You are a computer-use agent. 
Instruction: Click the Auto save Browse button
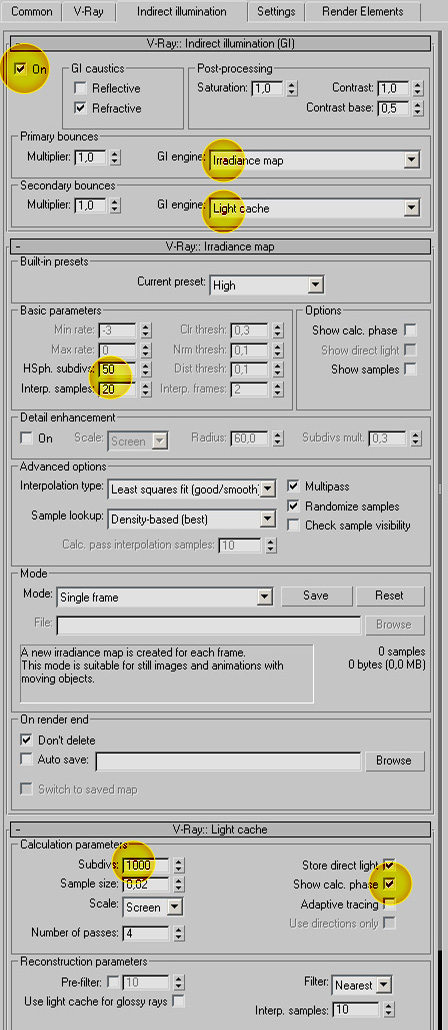[393, 761]
